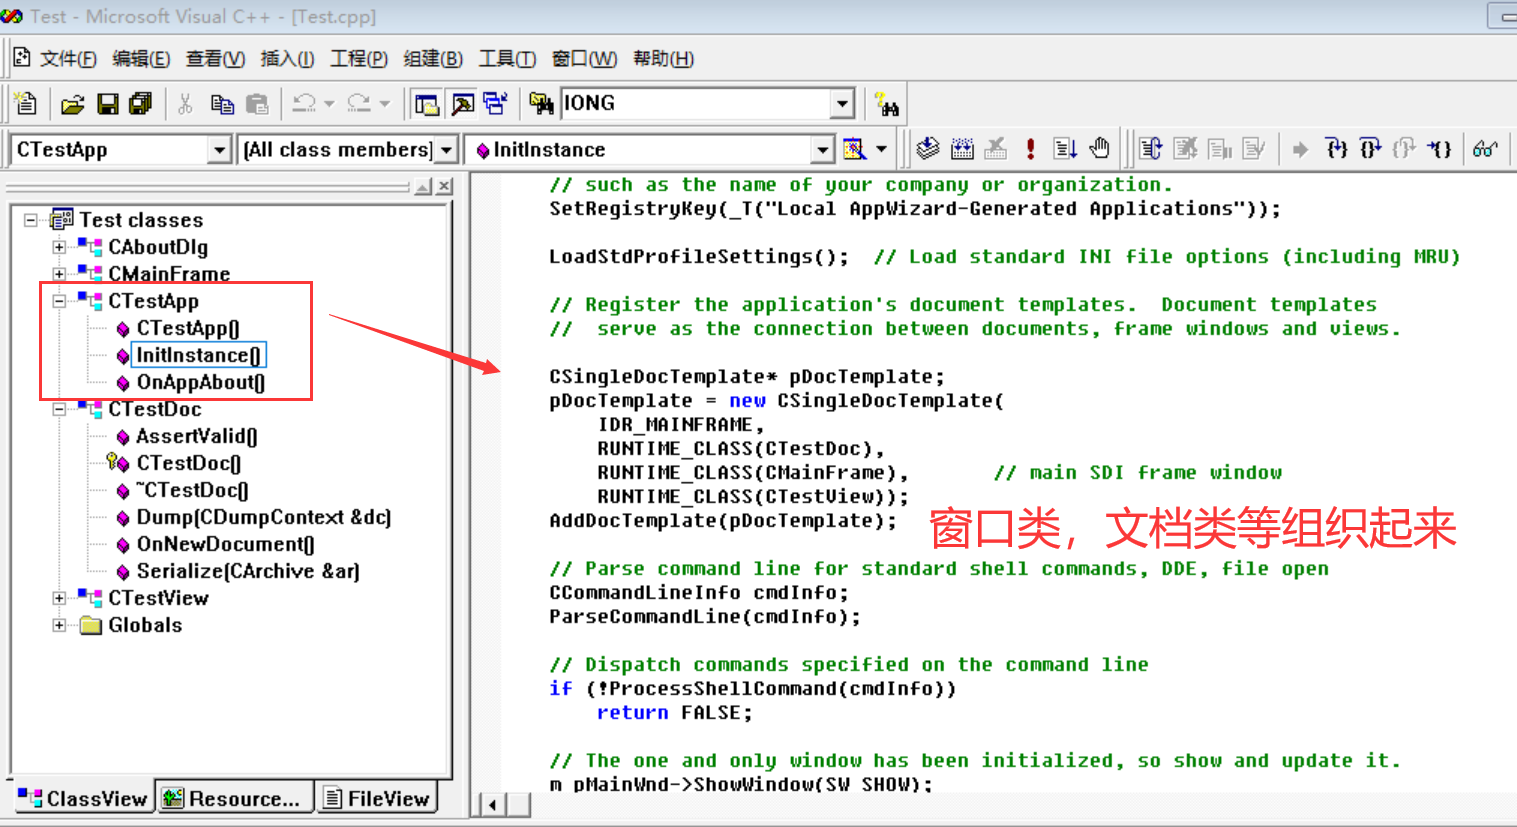Click the Paste clipboard icon

[257, 104]
